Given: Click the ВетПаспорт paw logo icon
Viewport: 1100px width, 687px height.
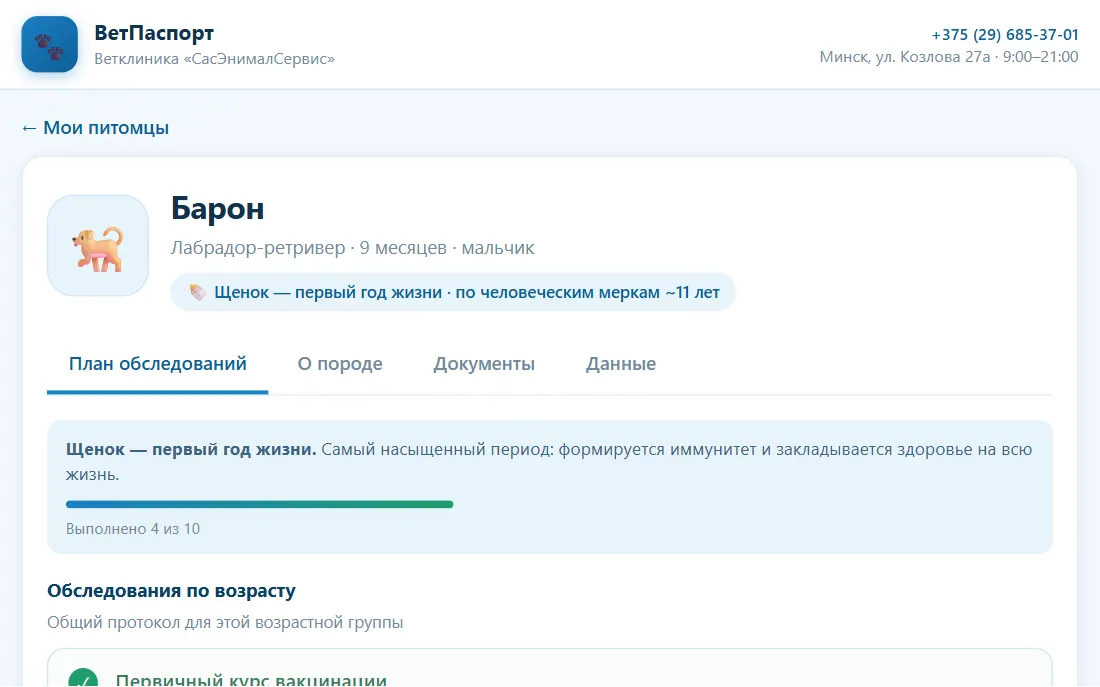Looking at the screenshot, I should click(x=49, y=44).
